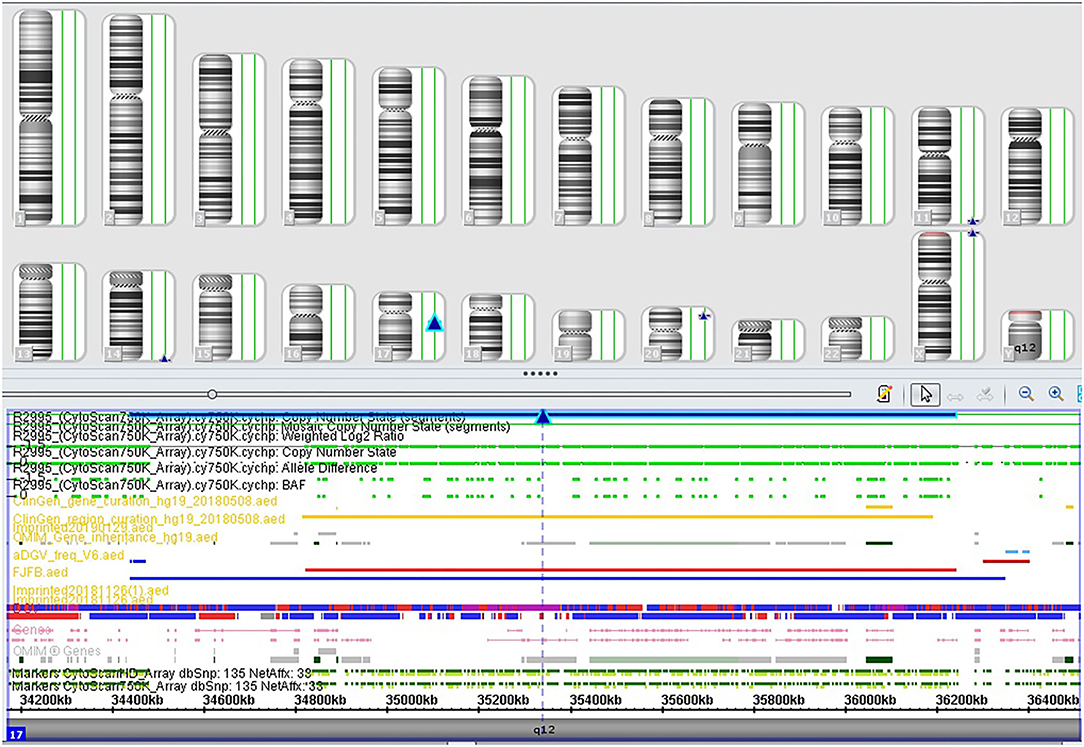Select the dark green OMIM Genes block near 36000kb
1084x747 pixels.
pos(879,660)
